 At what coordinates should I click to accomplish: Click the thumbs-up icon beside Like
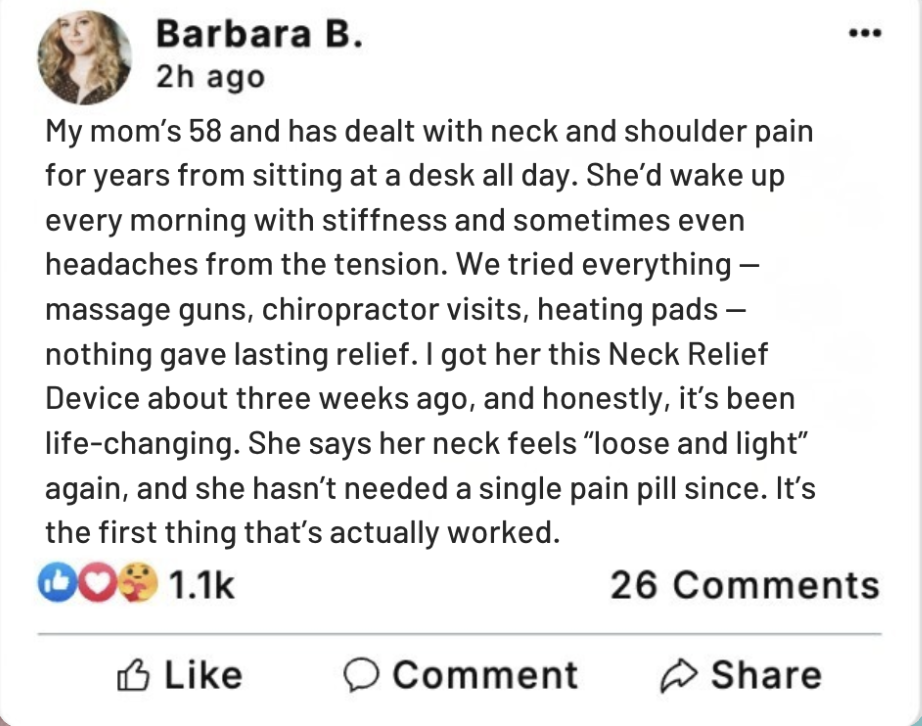133,675
